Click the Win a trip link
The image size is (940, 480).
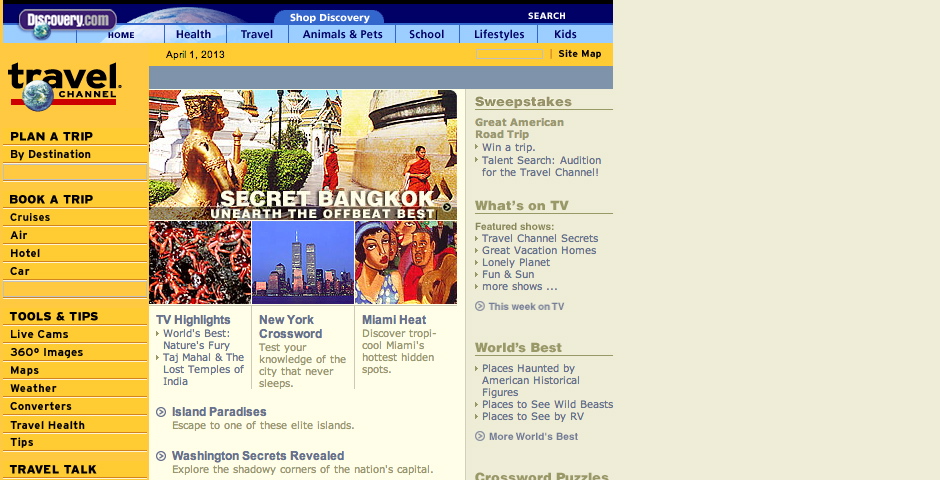508,147
